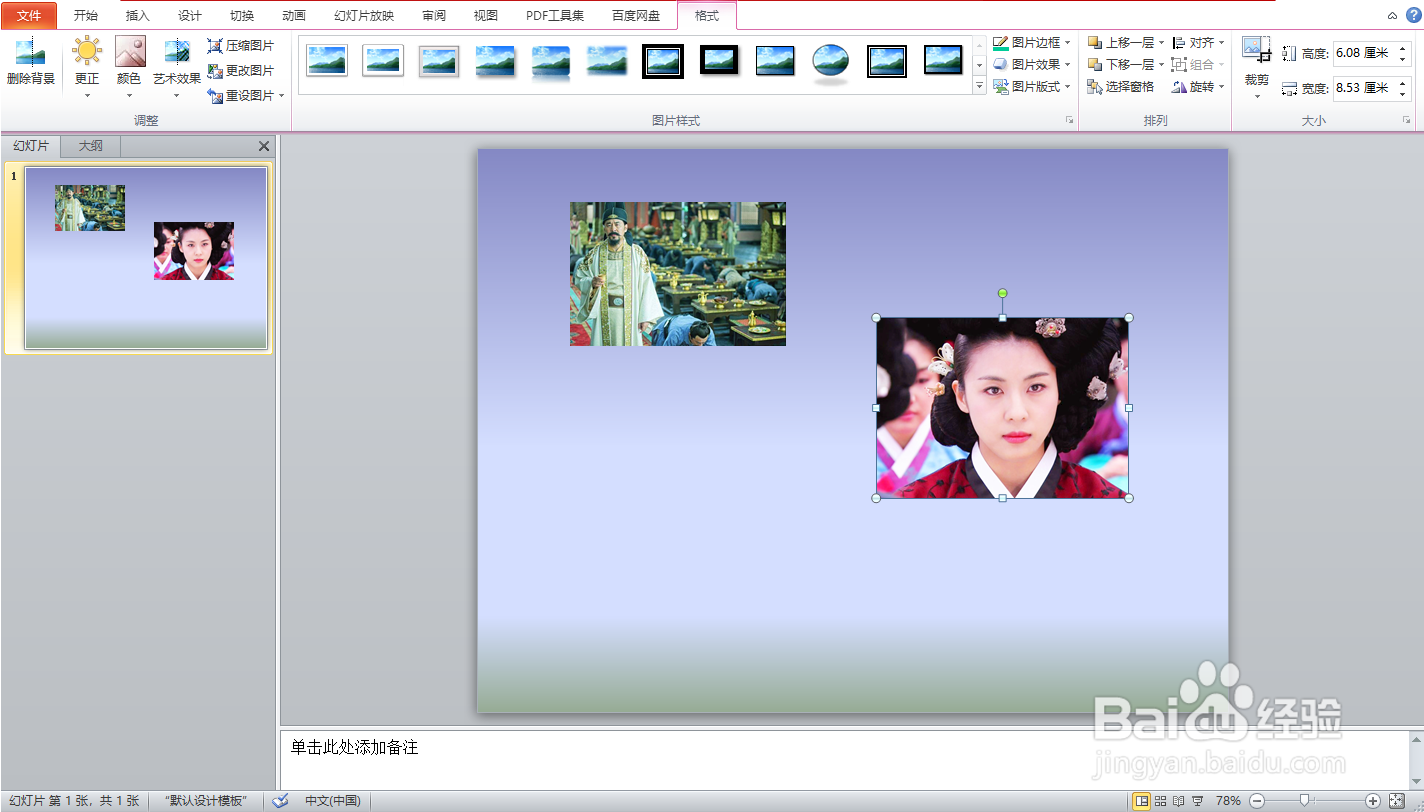Open the 颜色 color adjustment tool
The width and height of the screenshot is (1424, 812).
coord(129,67)
